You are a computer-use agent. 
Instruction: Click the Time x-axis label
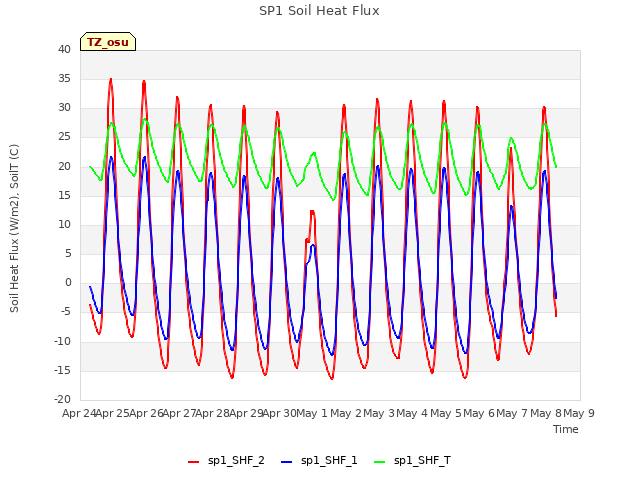[x=566, y=429]
